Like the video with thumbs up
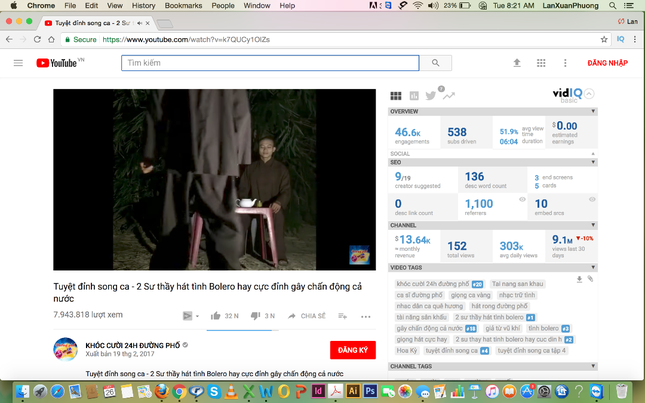The height and width of the screenshot is (403, 645). pos(215,316)
